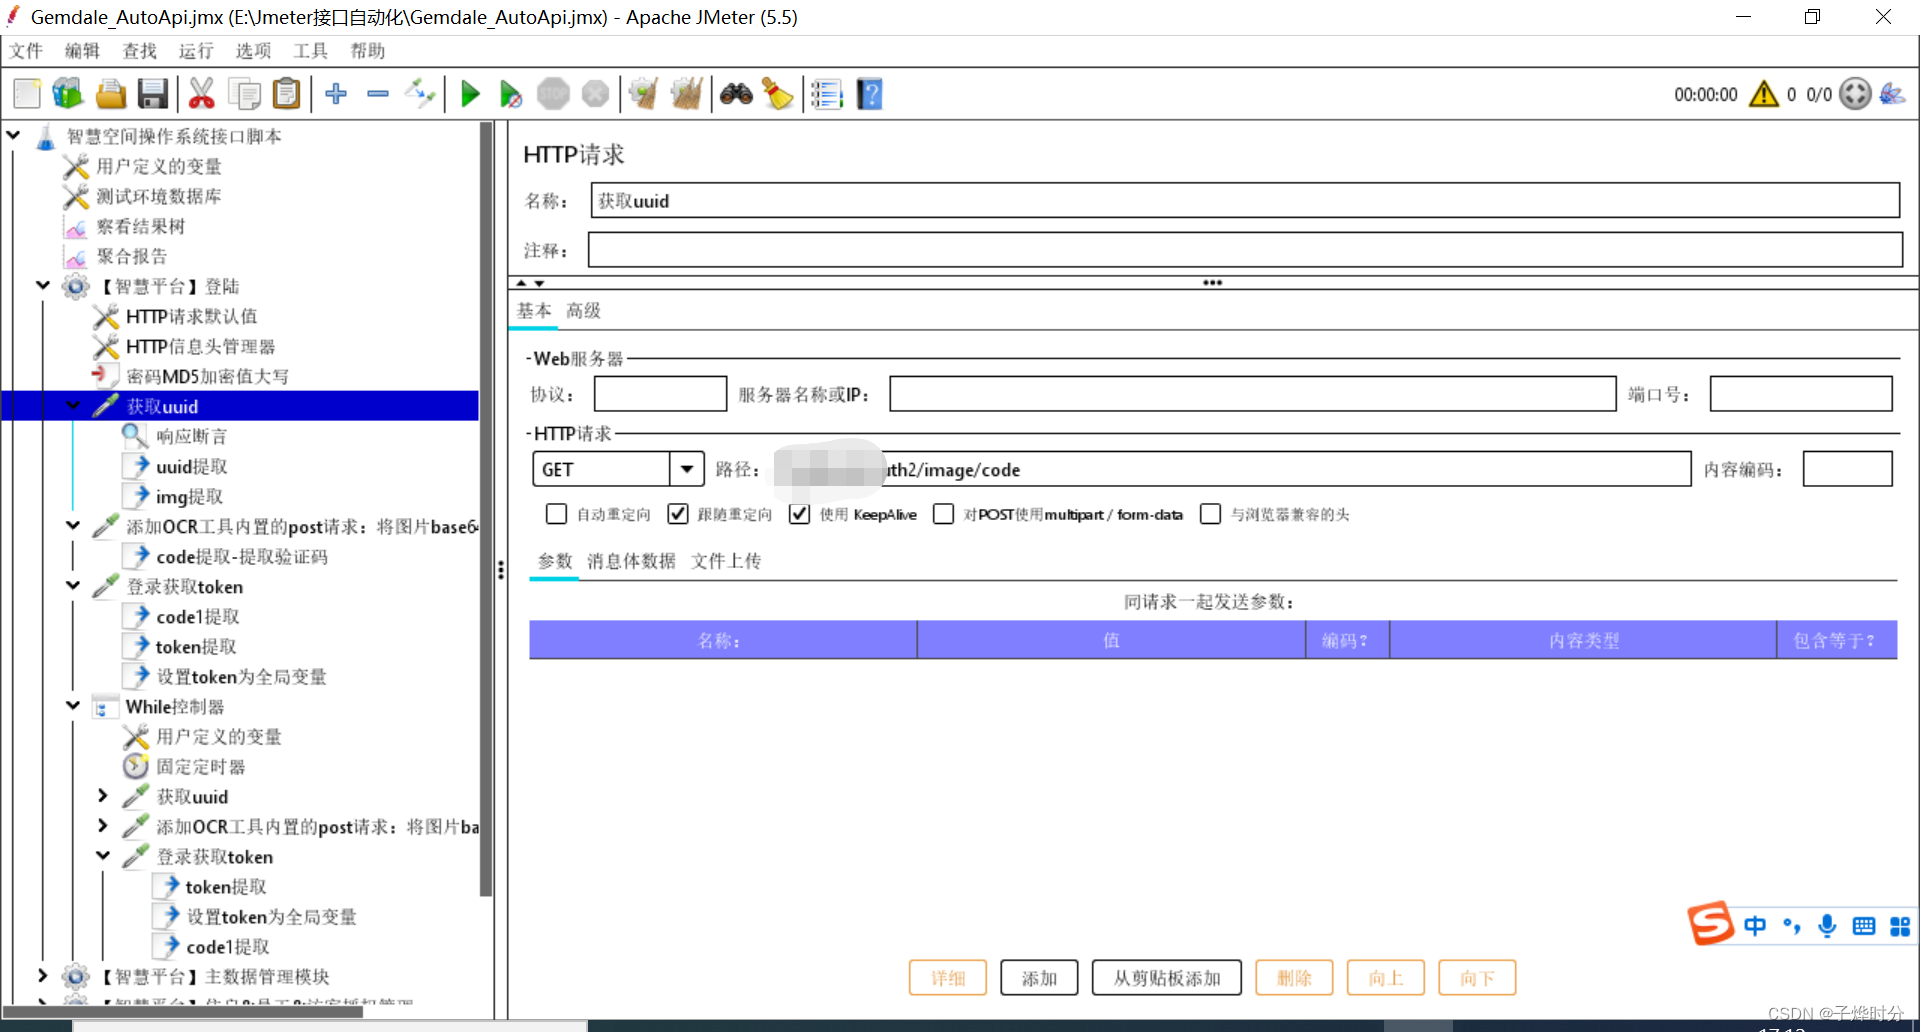1920x1032 pixels.
Task: Create a new test plan with blank file icon
Action: tap(25, 93)
